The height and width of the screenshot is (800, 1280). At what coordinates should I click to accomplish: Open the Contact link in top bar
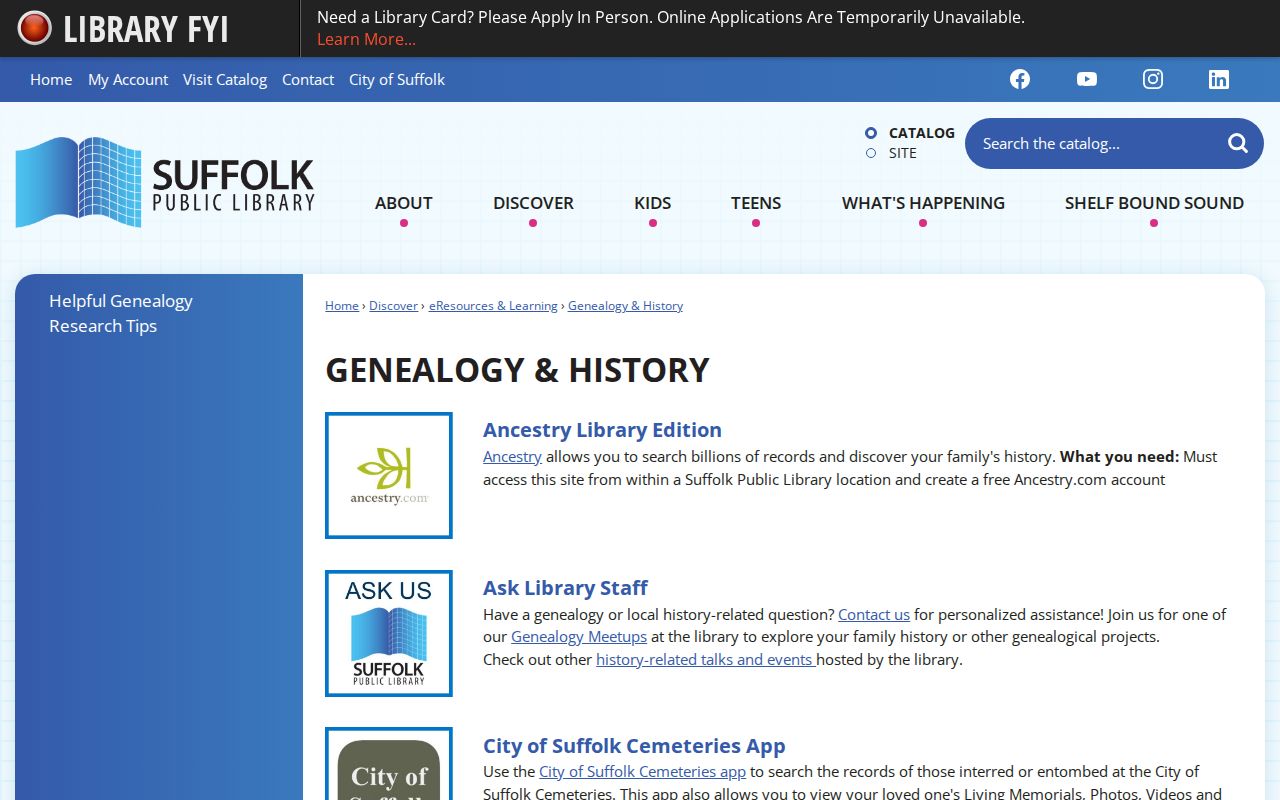pyautogui.click(x=308, y=80)
